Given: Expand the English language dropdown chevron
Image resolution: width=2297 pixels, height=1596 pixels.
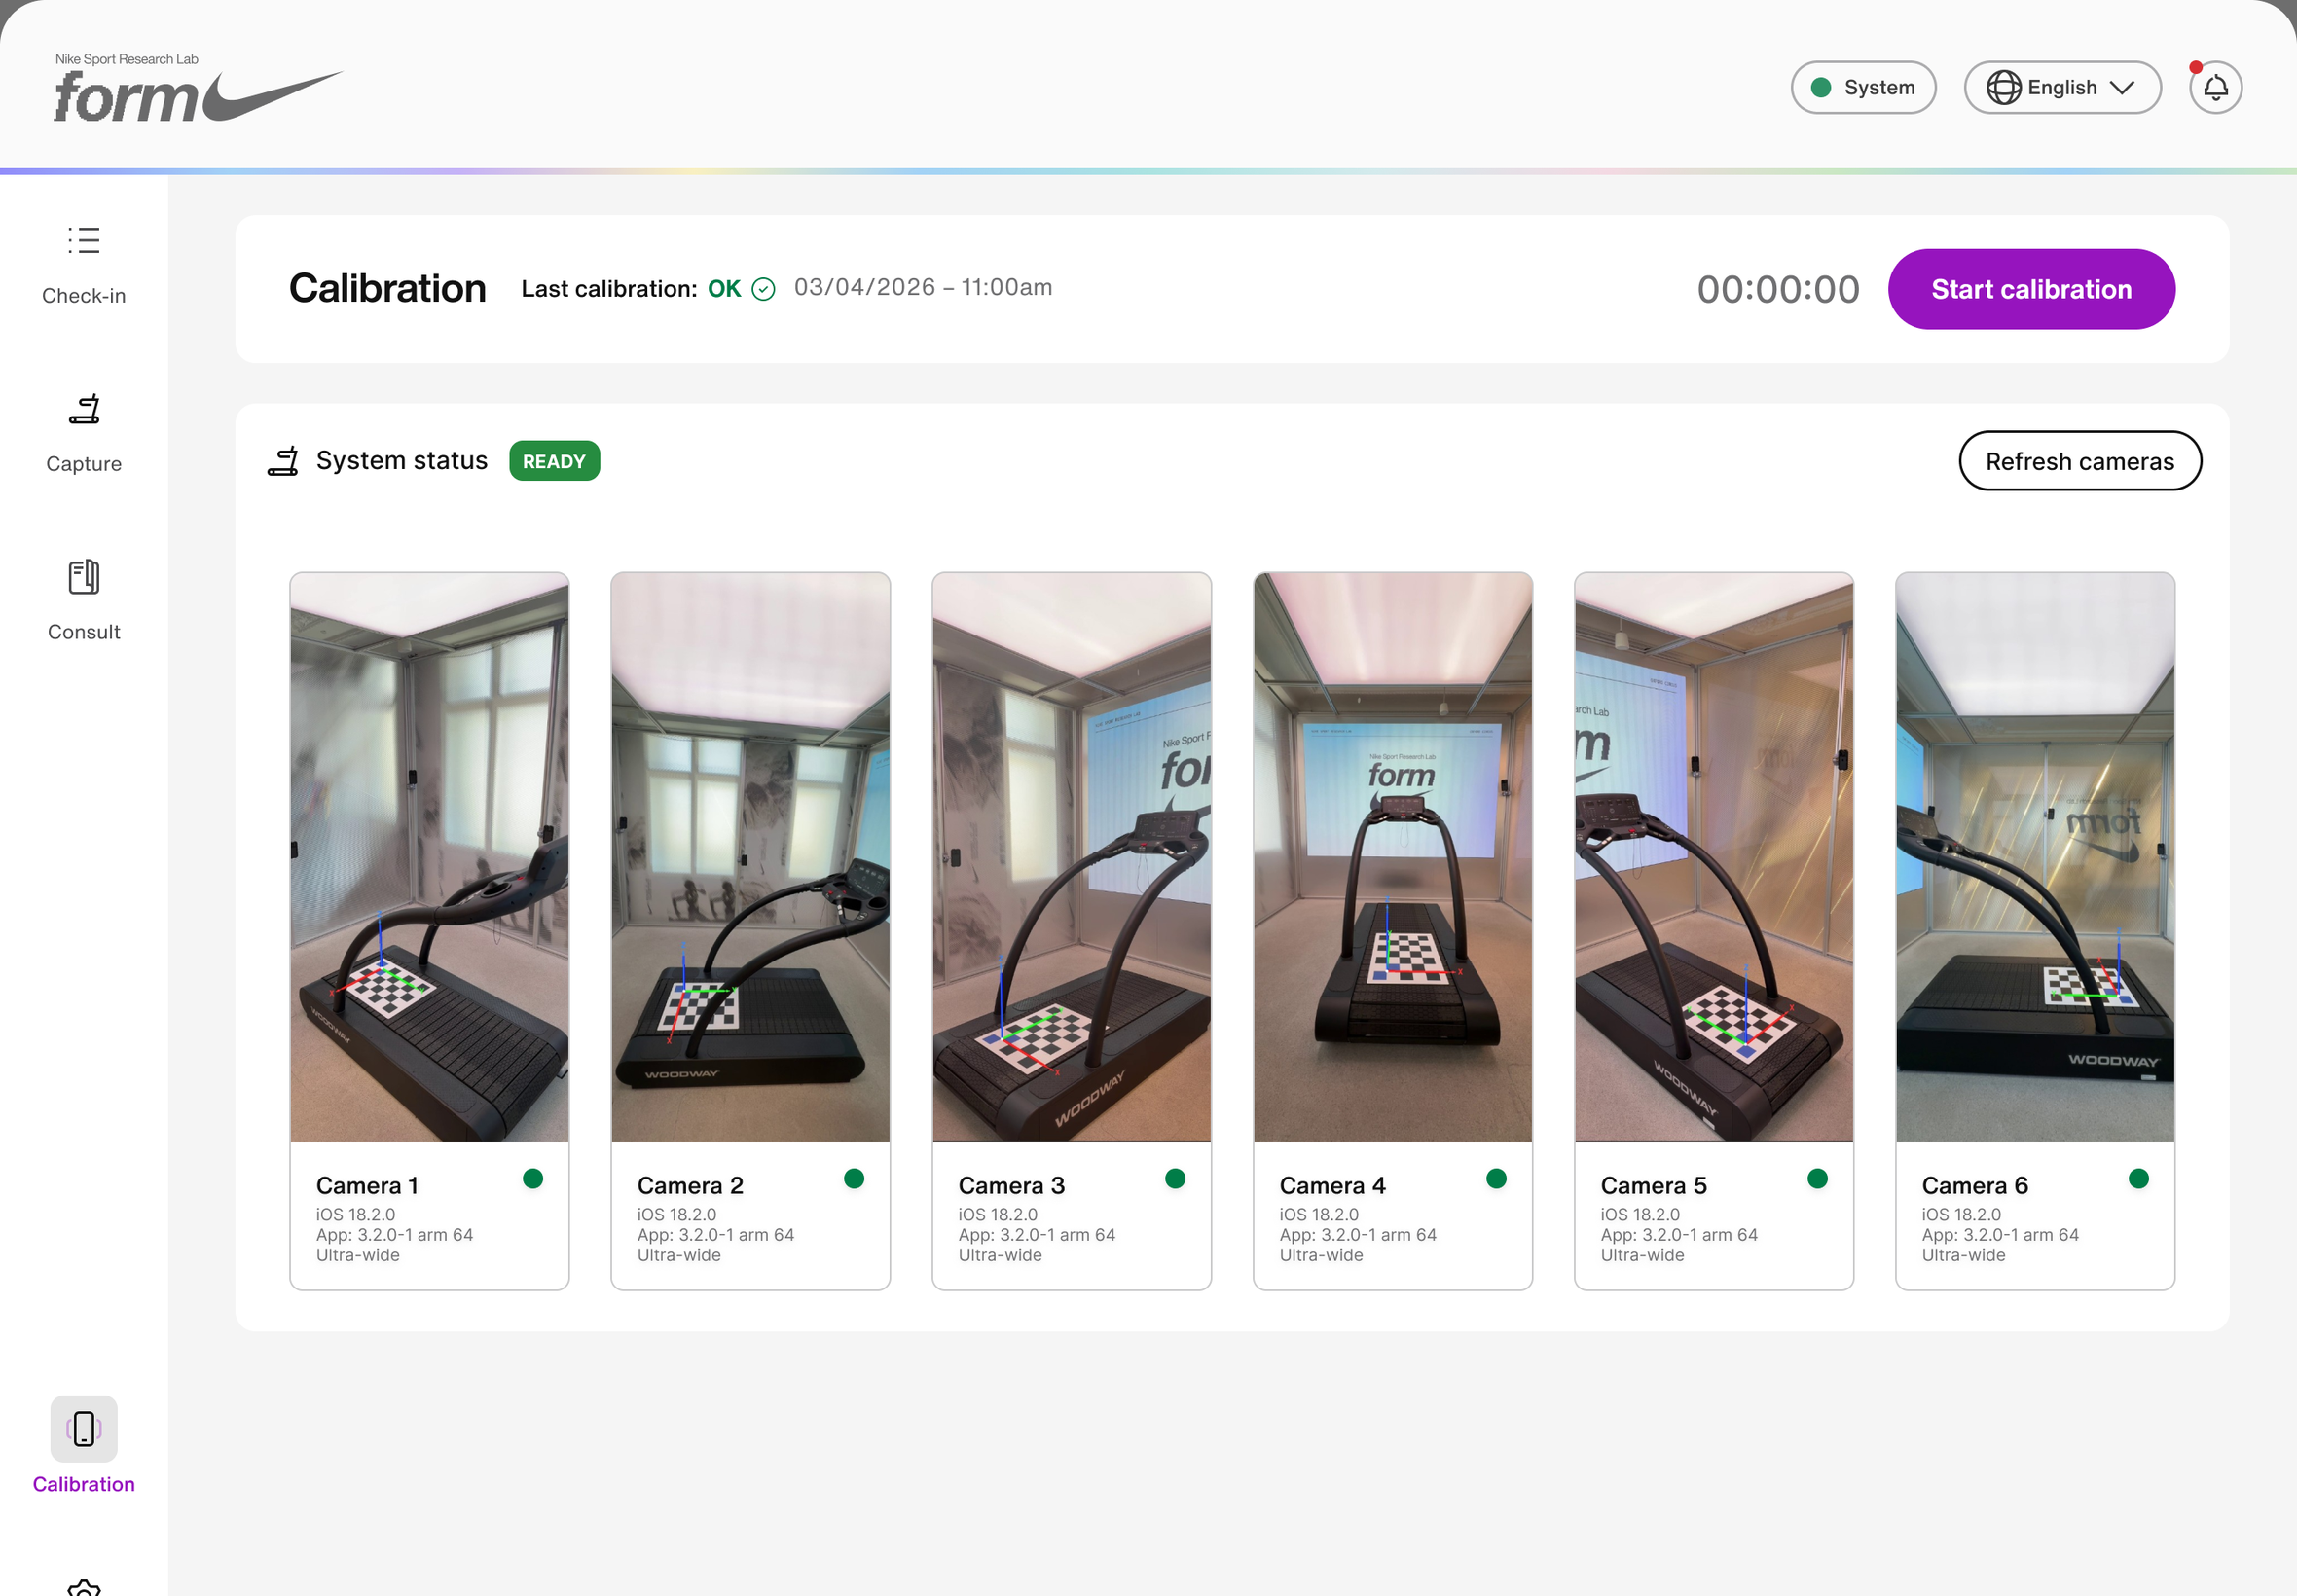Looking at the screenshot, I should click(2121, 88).
